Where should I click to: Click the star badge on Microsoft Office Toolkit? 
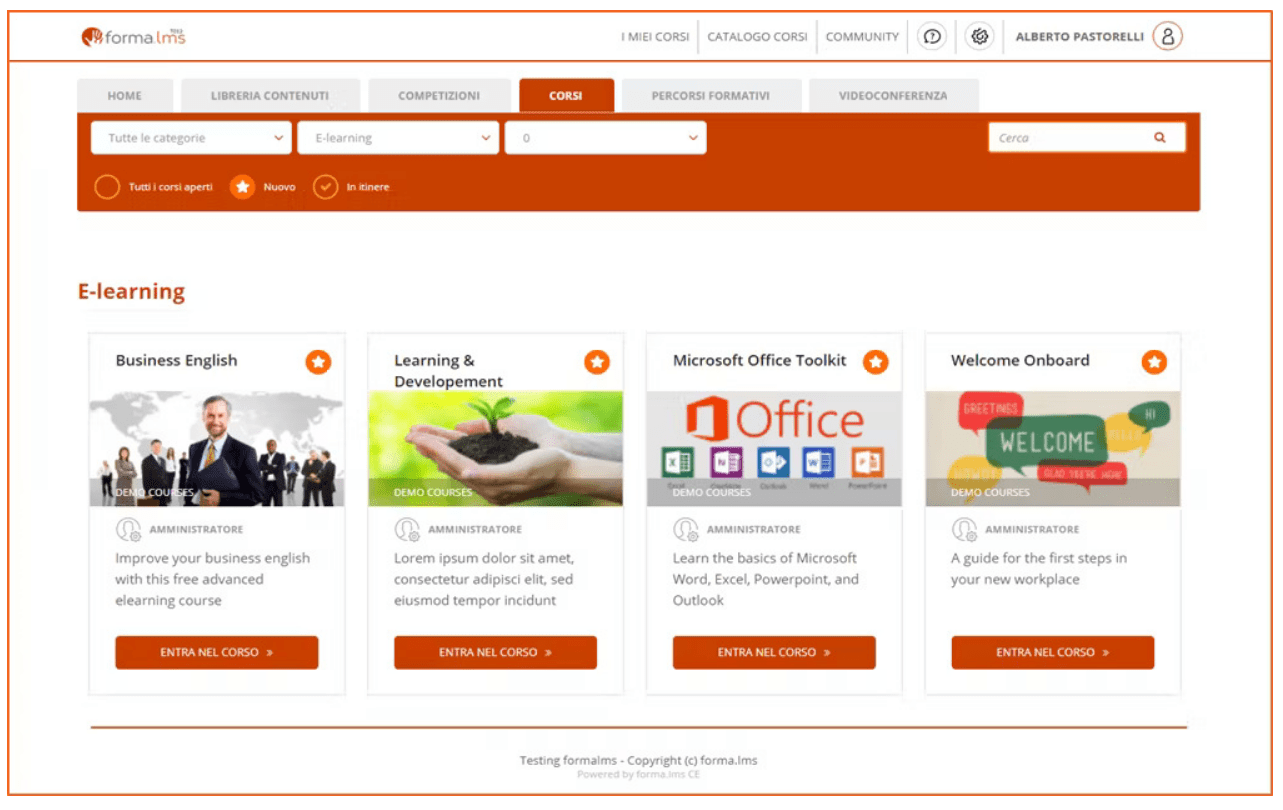click(x=875, y=362)
